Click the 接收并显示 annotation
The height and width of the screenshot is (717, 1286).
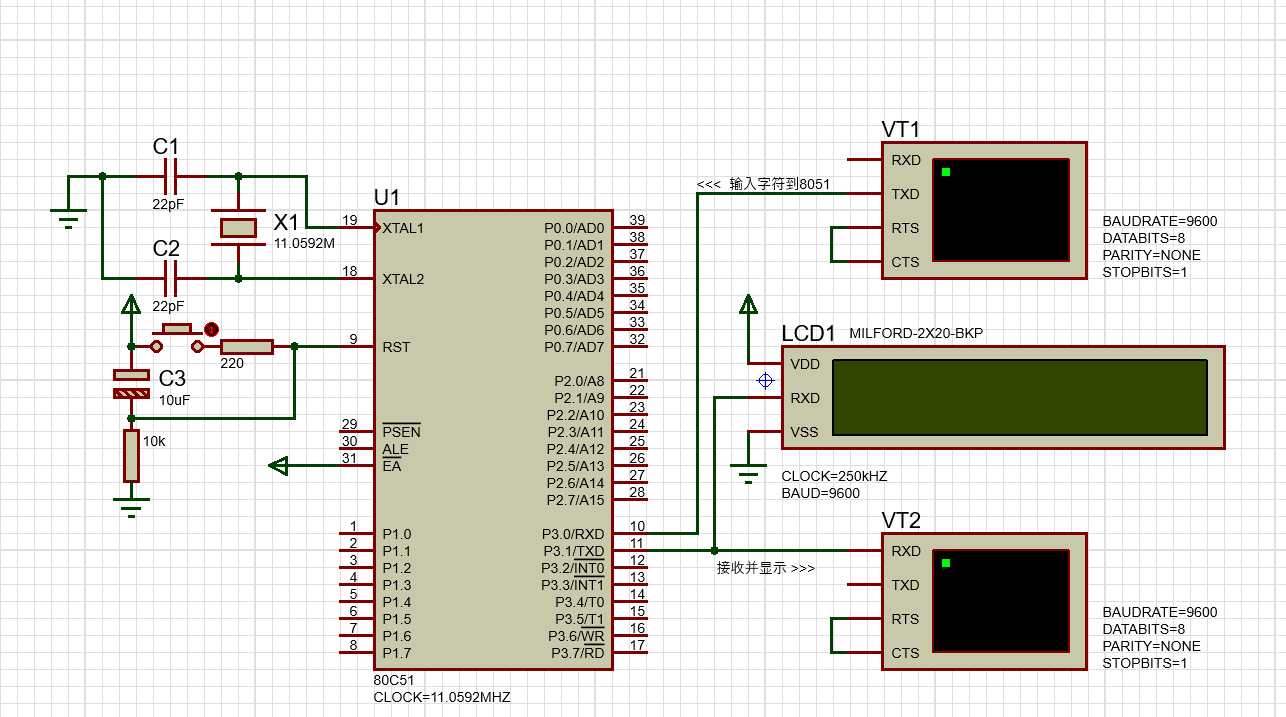(751, 568)
